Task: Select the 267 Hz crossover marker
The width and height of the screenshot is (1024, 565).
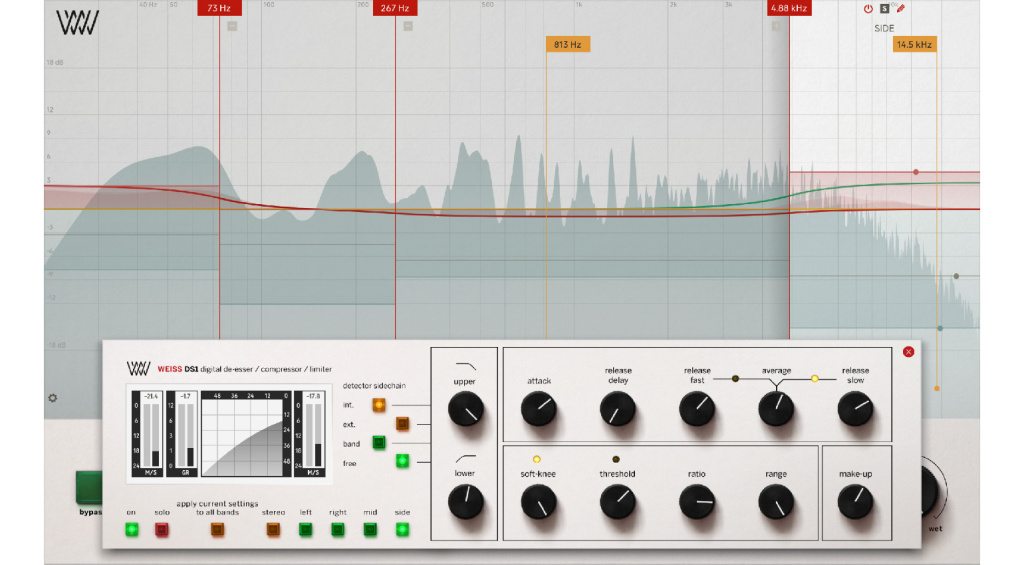Action: tap(395, 8)
